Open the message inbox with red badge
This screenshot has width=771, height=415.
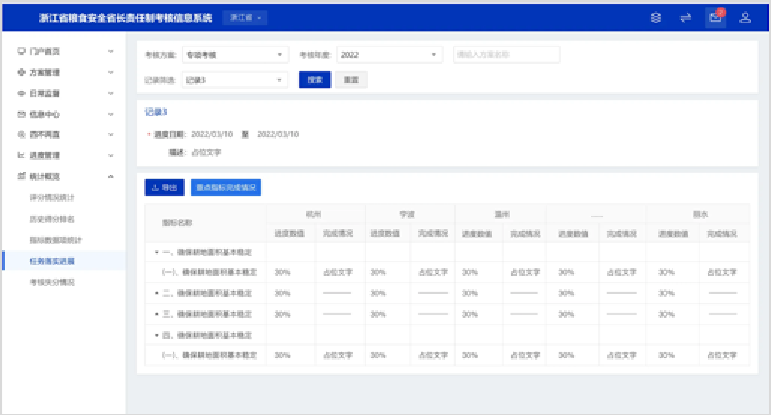[x=715, y=18]
